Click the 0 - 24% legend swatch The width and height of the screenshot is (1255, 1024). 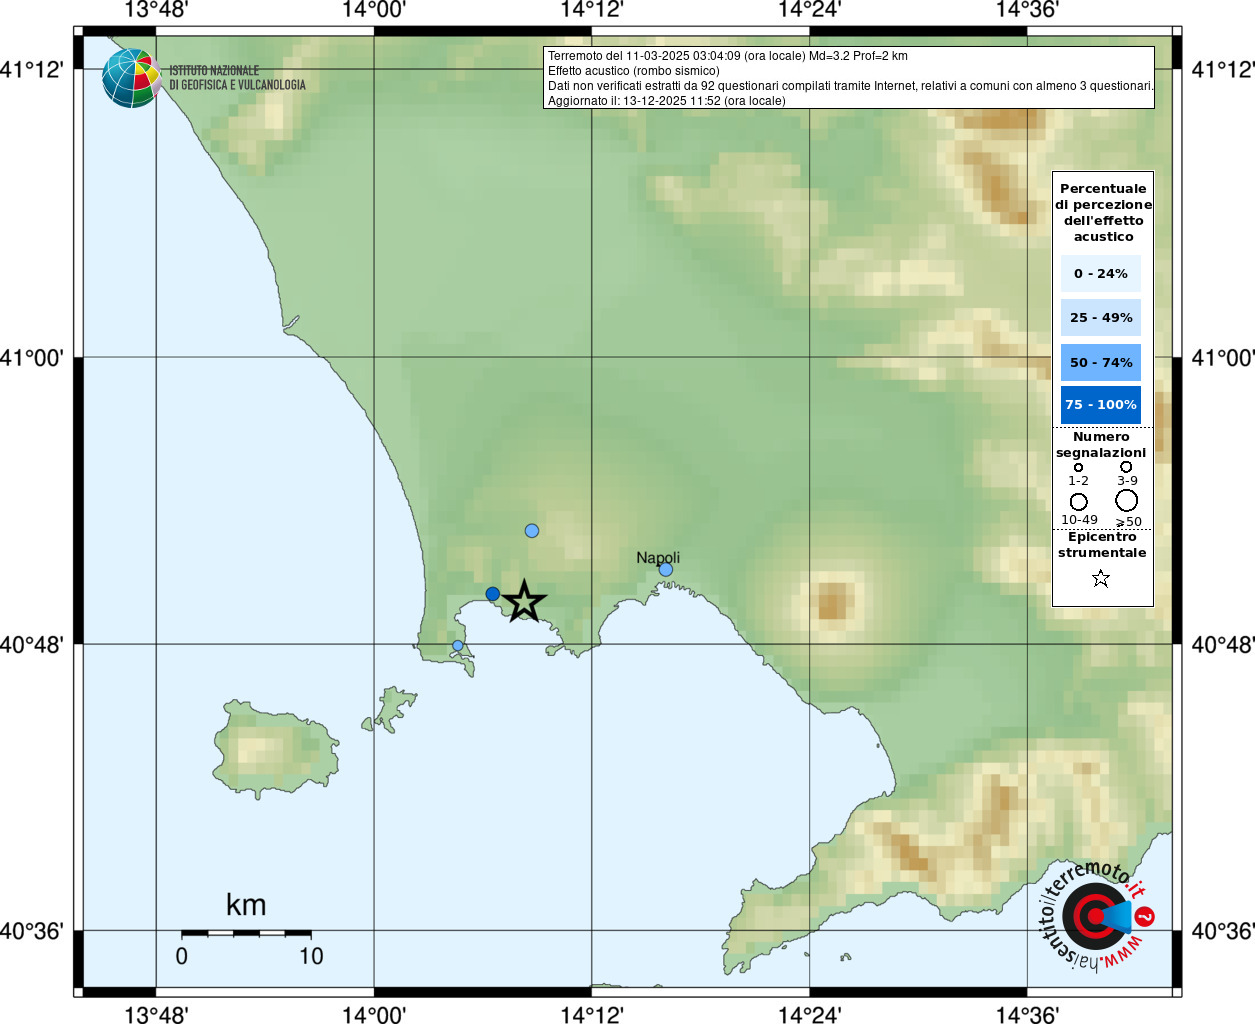[1100, 273]
